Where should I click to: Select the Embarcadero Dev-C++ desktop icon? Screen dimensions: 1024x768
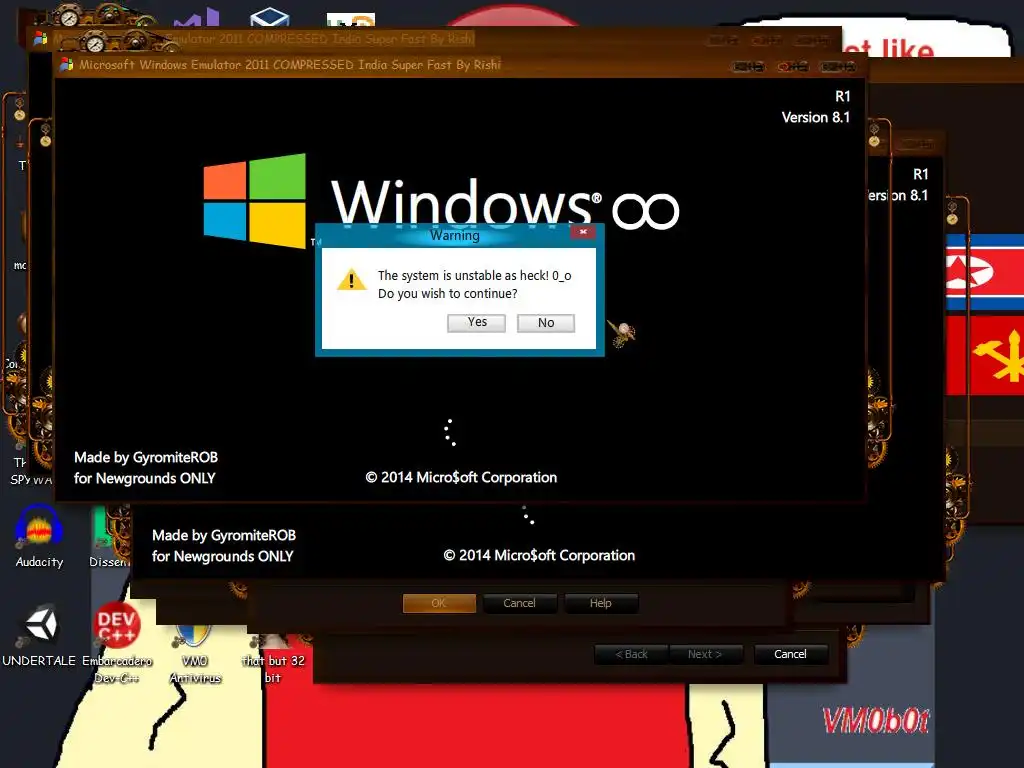coord(117,643)
